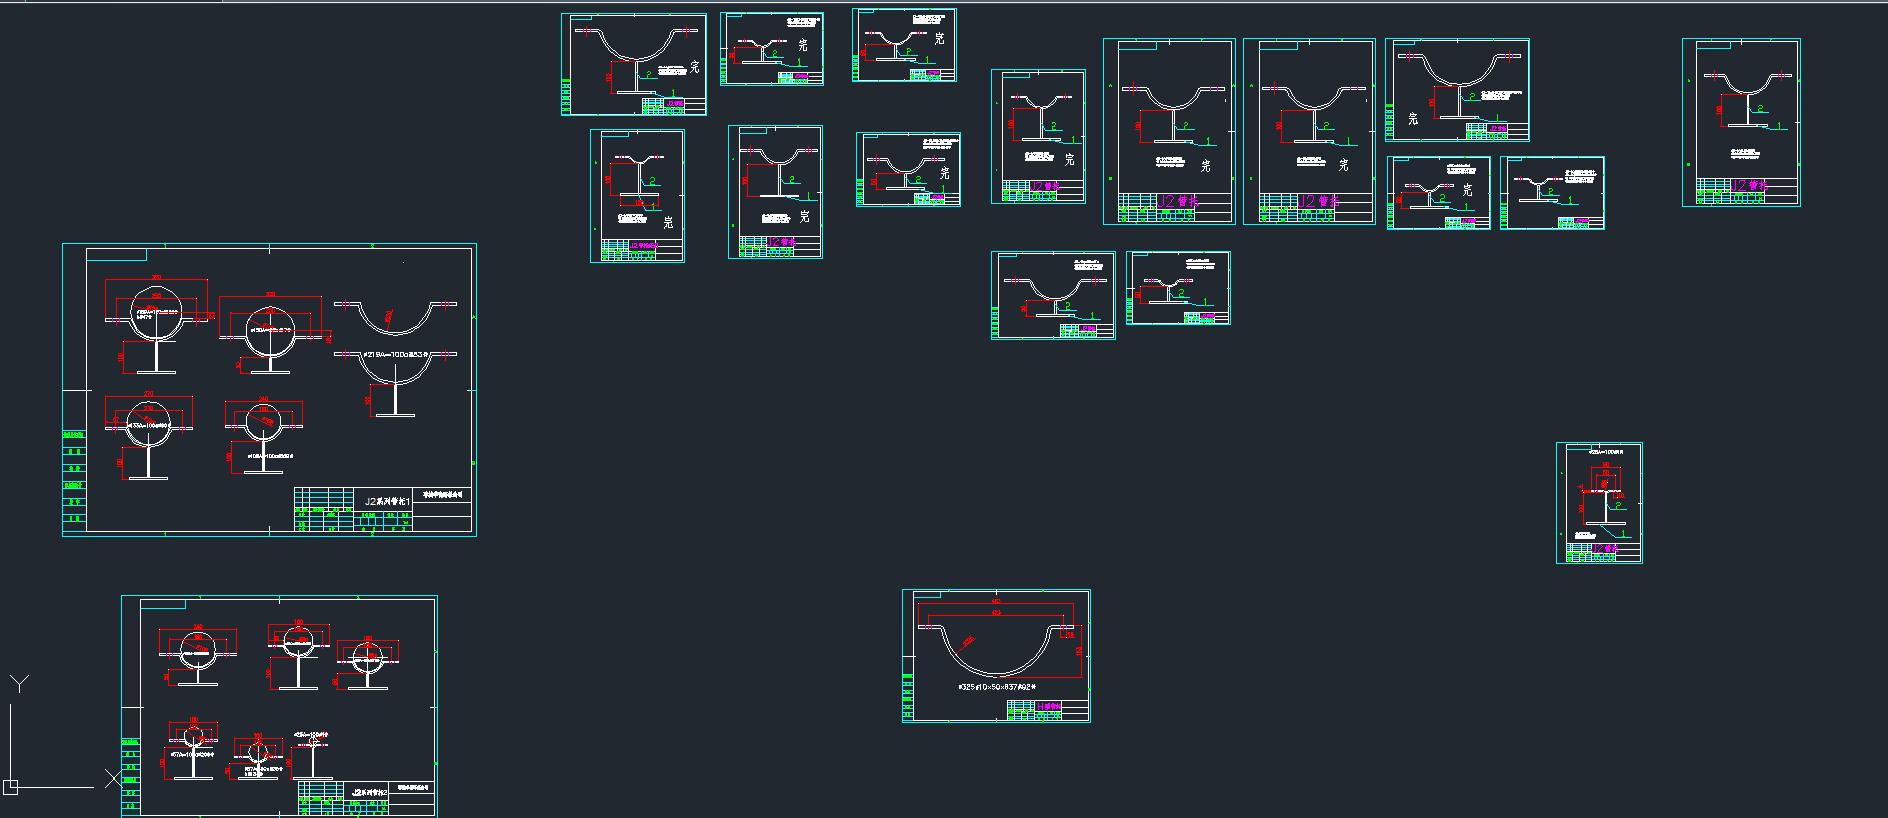Select the H-series title block in bottom-center sheet

(1047, 708)
